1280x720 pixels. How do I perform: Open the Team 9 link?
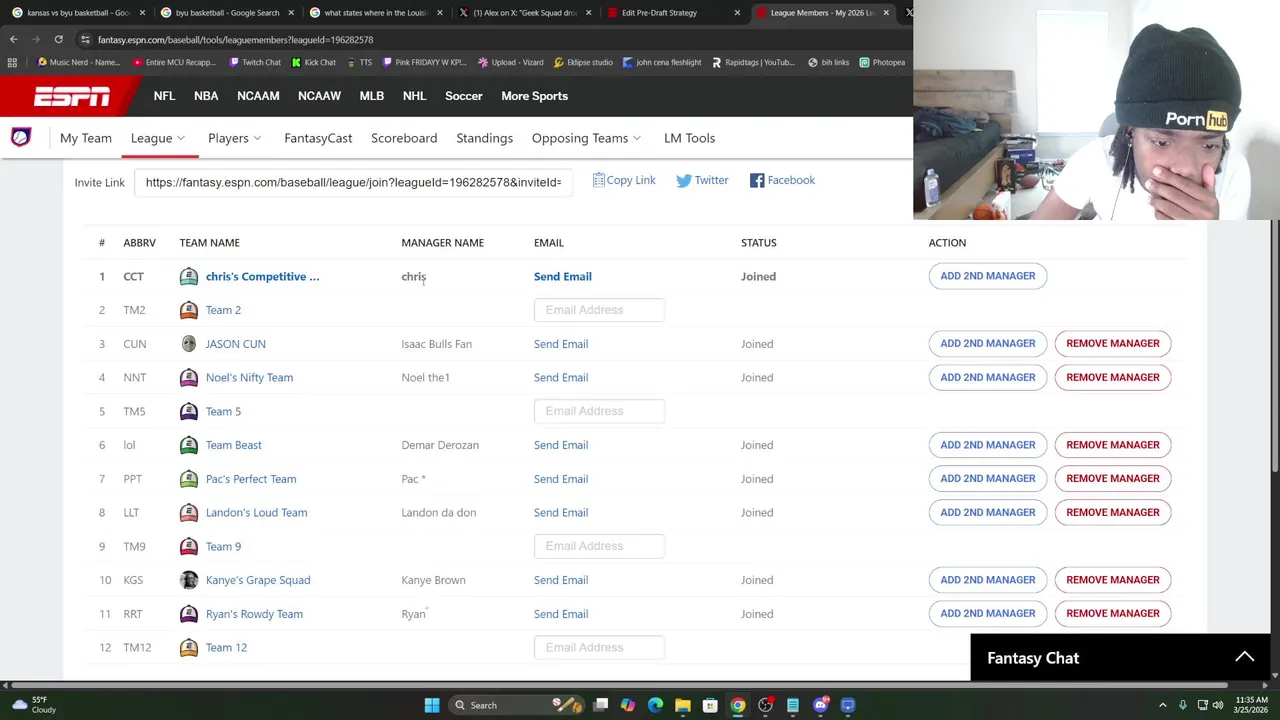point(223,547)
